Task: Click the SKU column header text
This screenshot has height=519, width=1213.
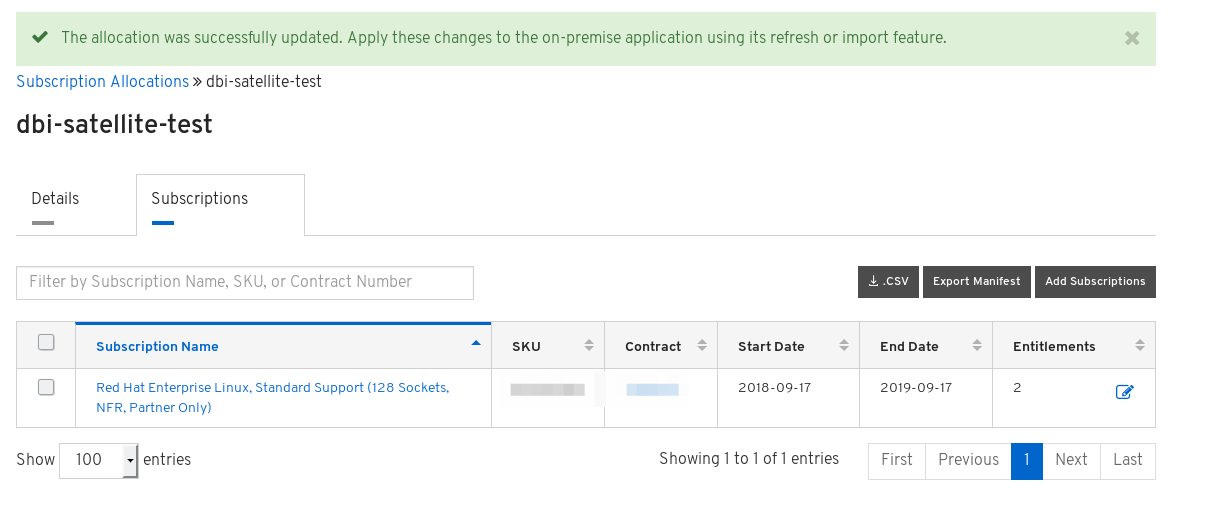Action: pos(526,347)
